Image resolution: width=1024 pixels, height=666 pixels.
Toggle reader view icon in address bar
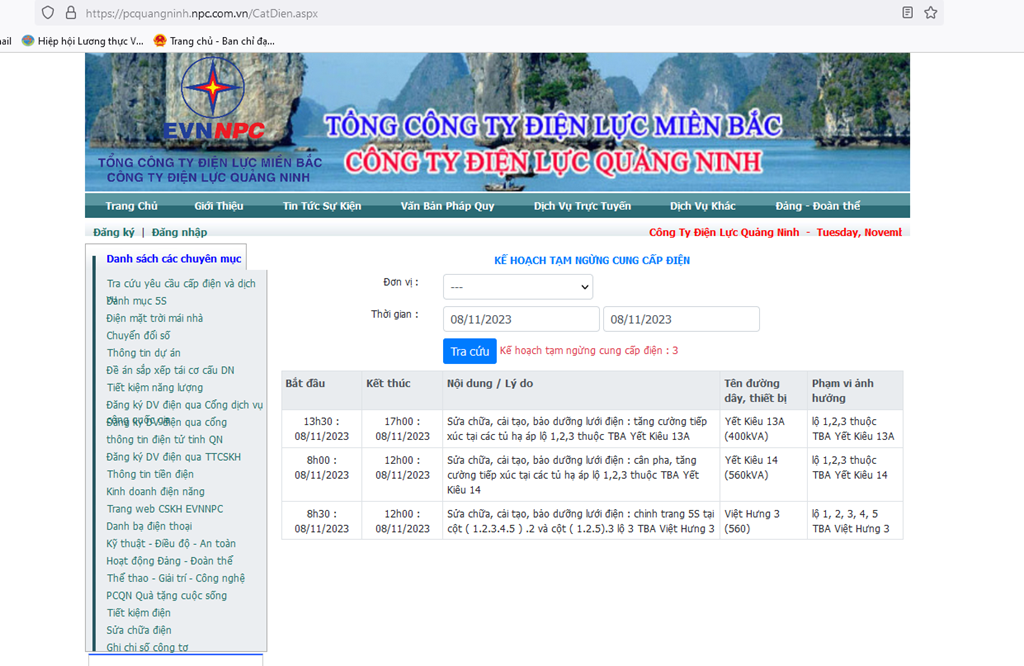pyautogui.click(x=907, y=12)
